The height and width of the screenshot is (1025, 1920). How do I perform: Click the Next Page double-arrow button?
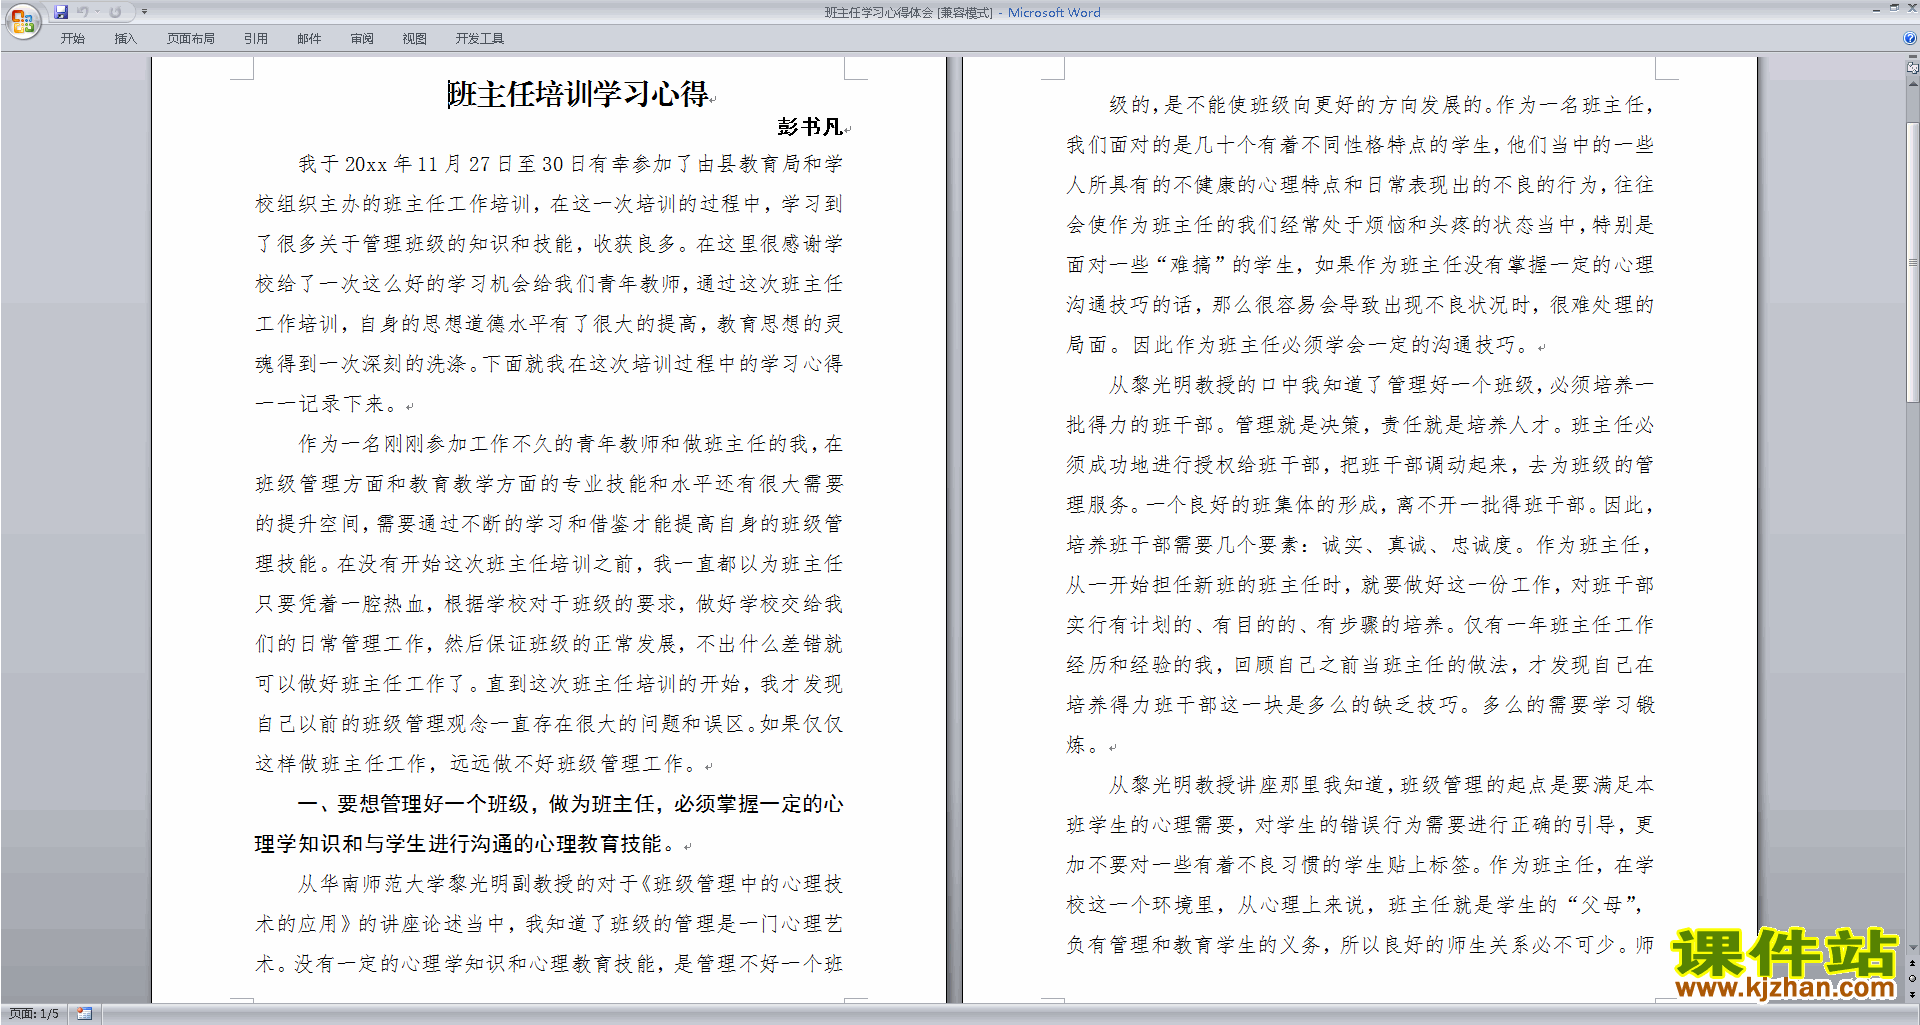click(1912, 994)
